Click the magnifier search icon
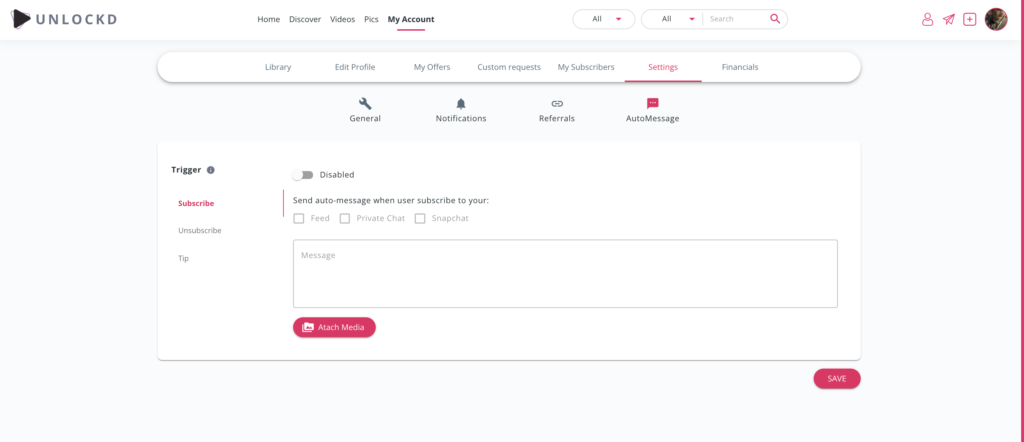1024x442 pixels. 775,19
